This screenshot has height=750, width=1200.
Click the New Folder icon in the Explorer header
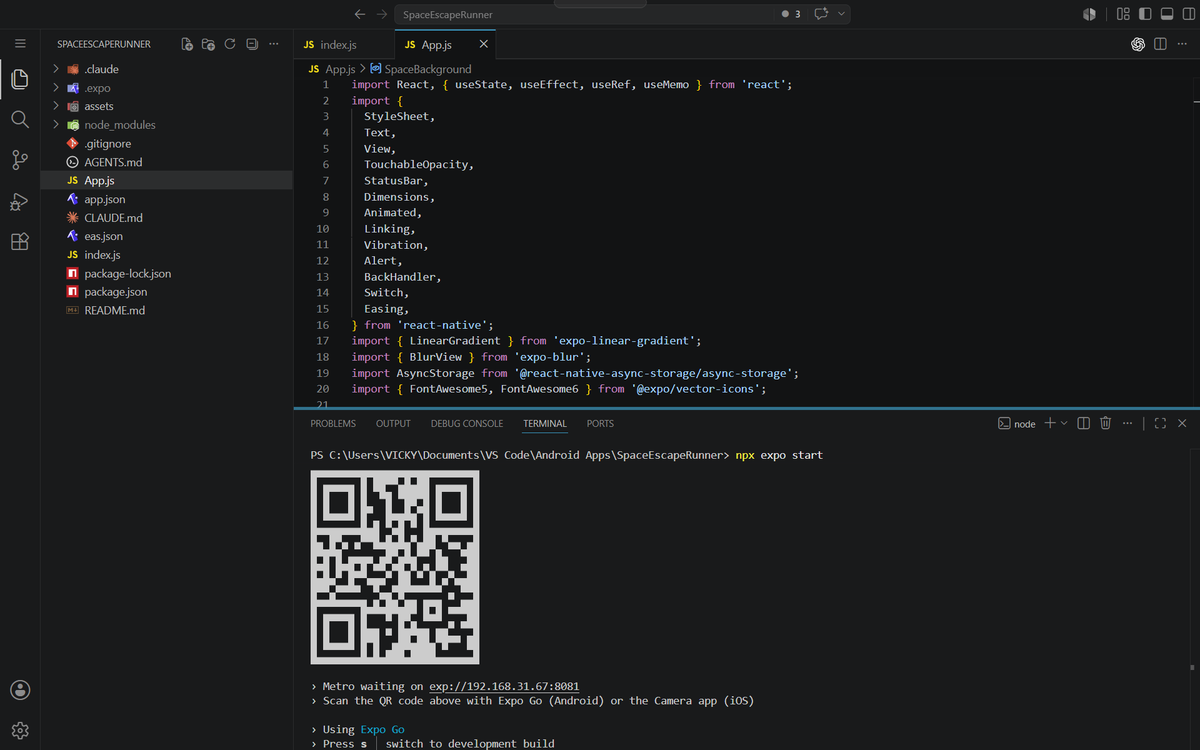(x=208, y=44)
